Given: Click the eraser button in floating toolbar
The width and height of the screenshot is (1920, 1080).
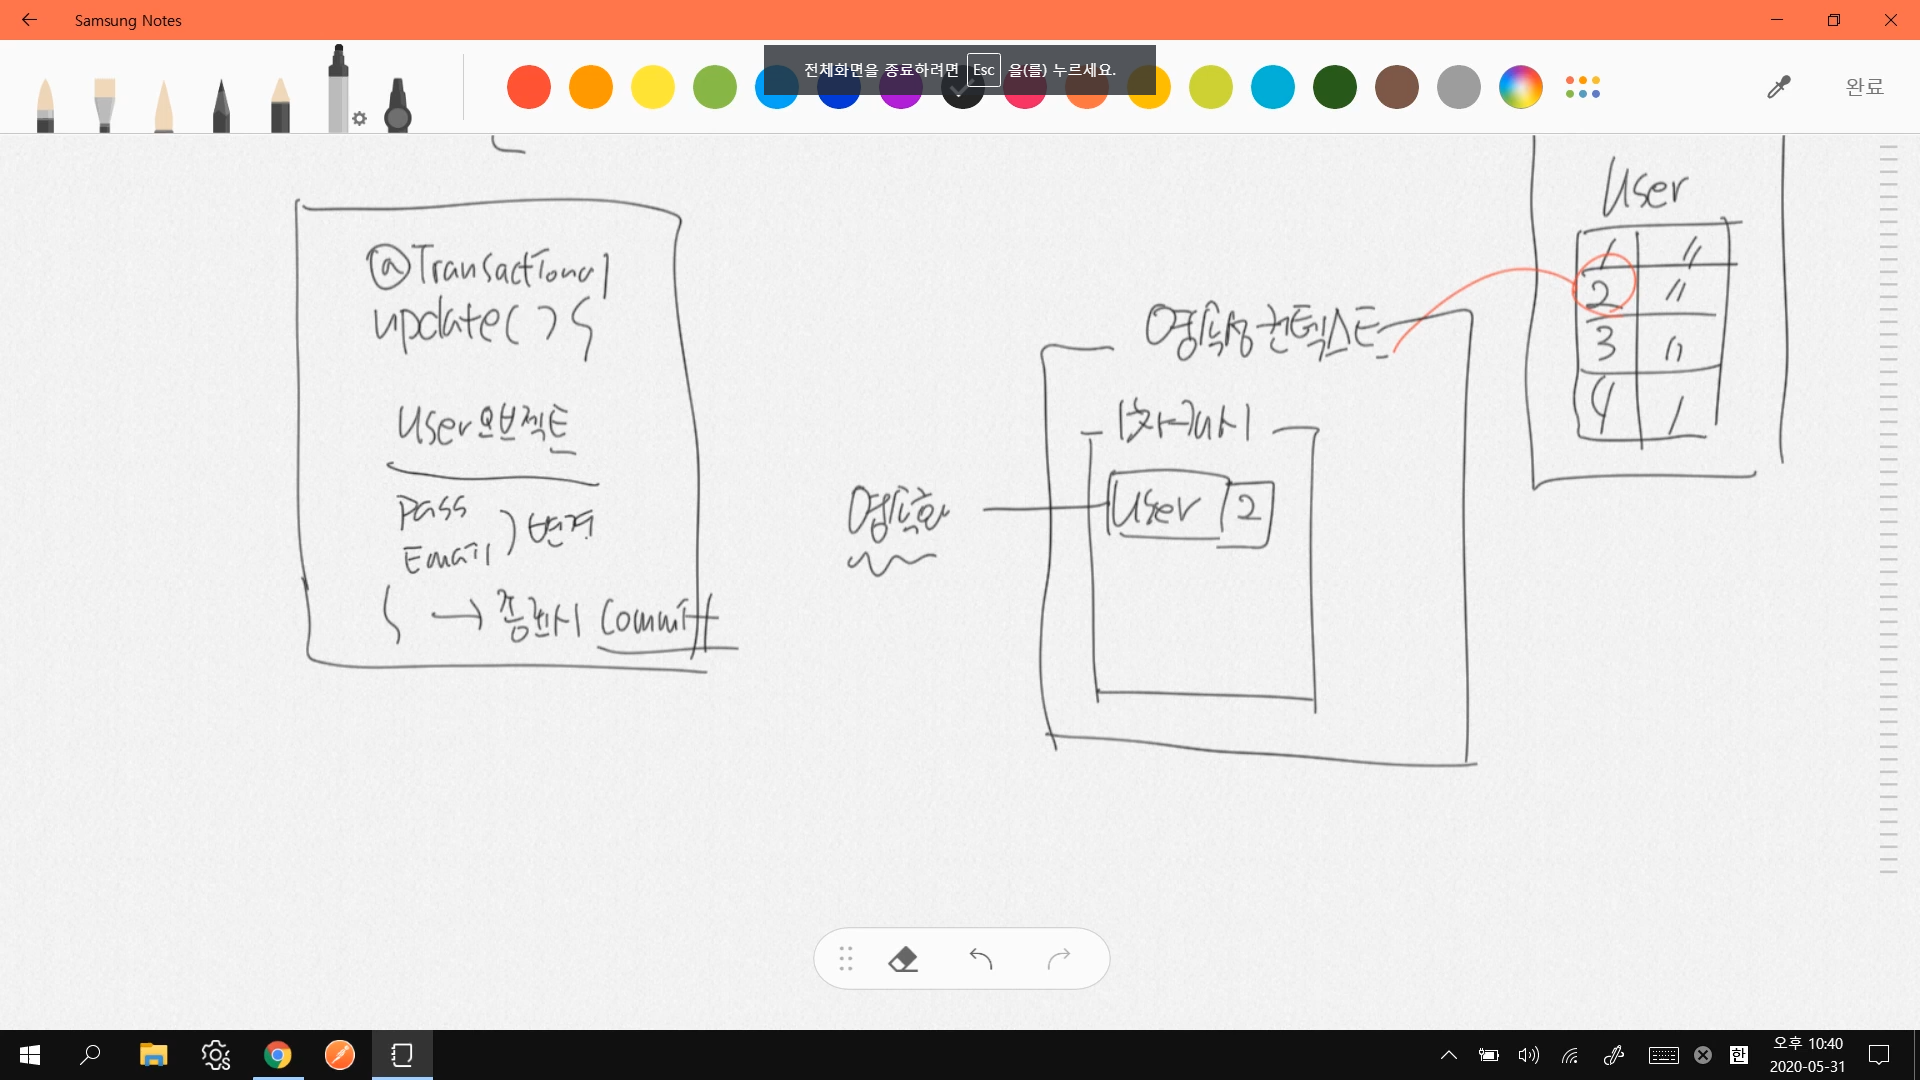Looking at the screenshot, I should pyautogui.click(x=903, y=959).
